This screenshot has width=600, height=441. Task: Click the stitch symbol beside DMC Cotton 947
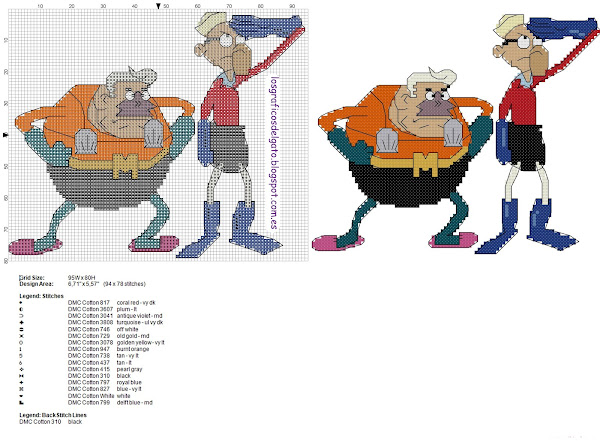[21, 349]
